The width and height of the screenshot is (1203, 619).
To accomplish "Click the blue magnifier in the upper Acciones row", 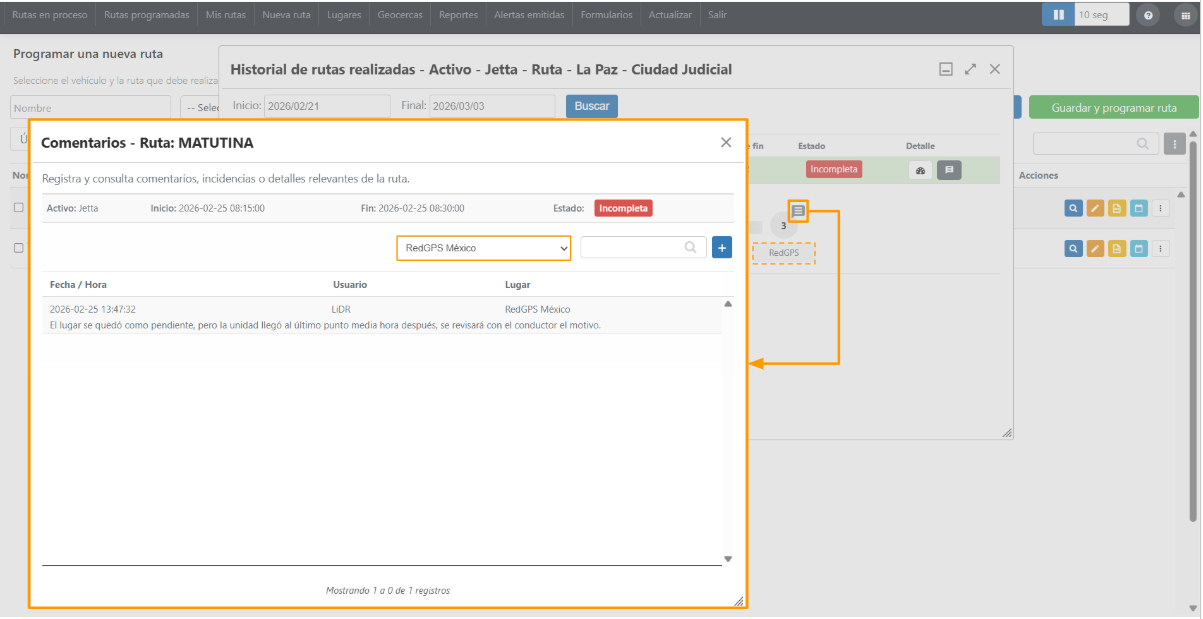I will (x=1073, y=208).
